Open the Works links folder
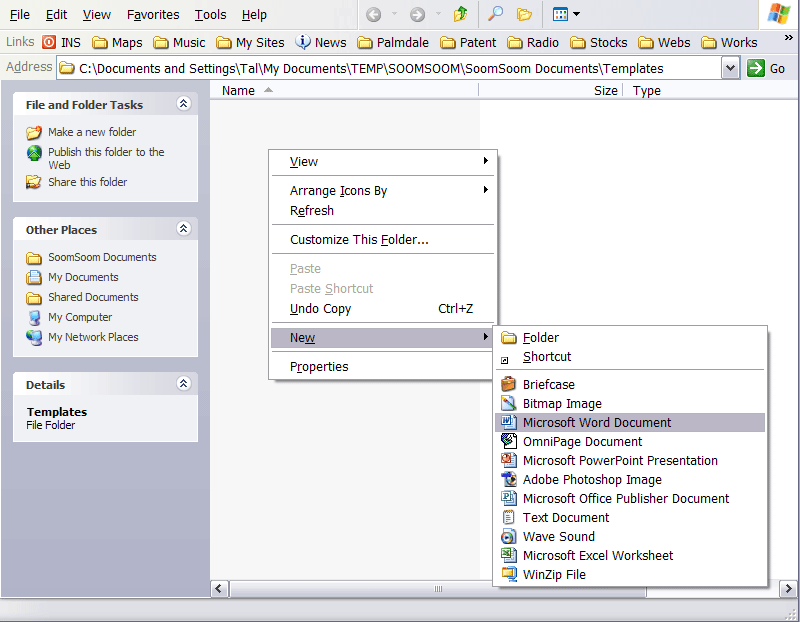Viewport: 800px width, 622px height. [x=729, y=42]
